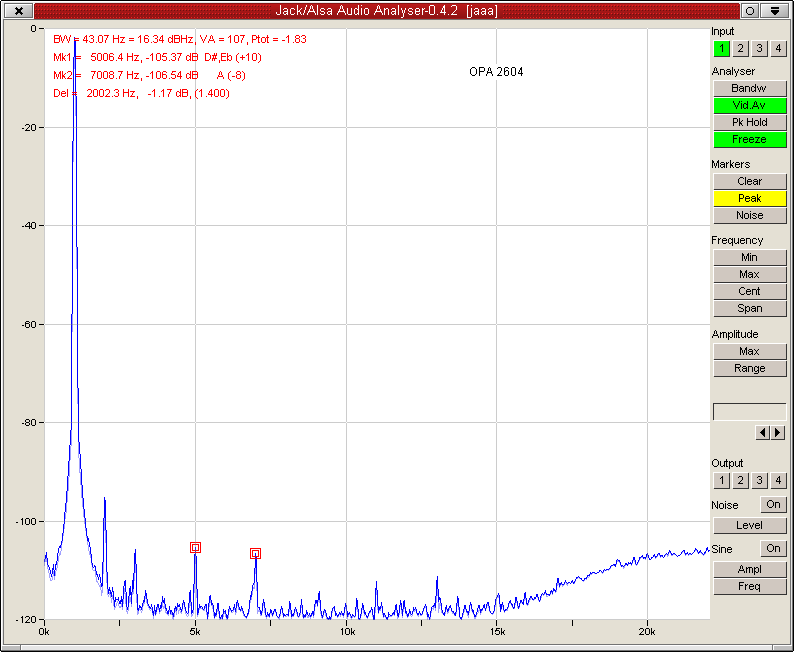Select Output channel 3
794x652 pixels.
[x=759, y=480]
